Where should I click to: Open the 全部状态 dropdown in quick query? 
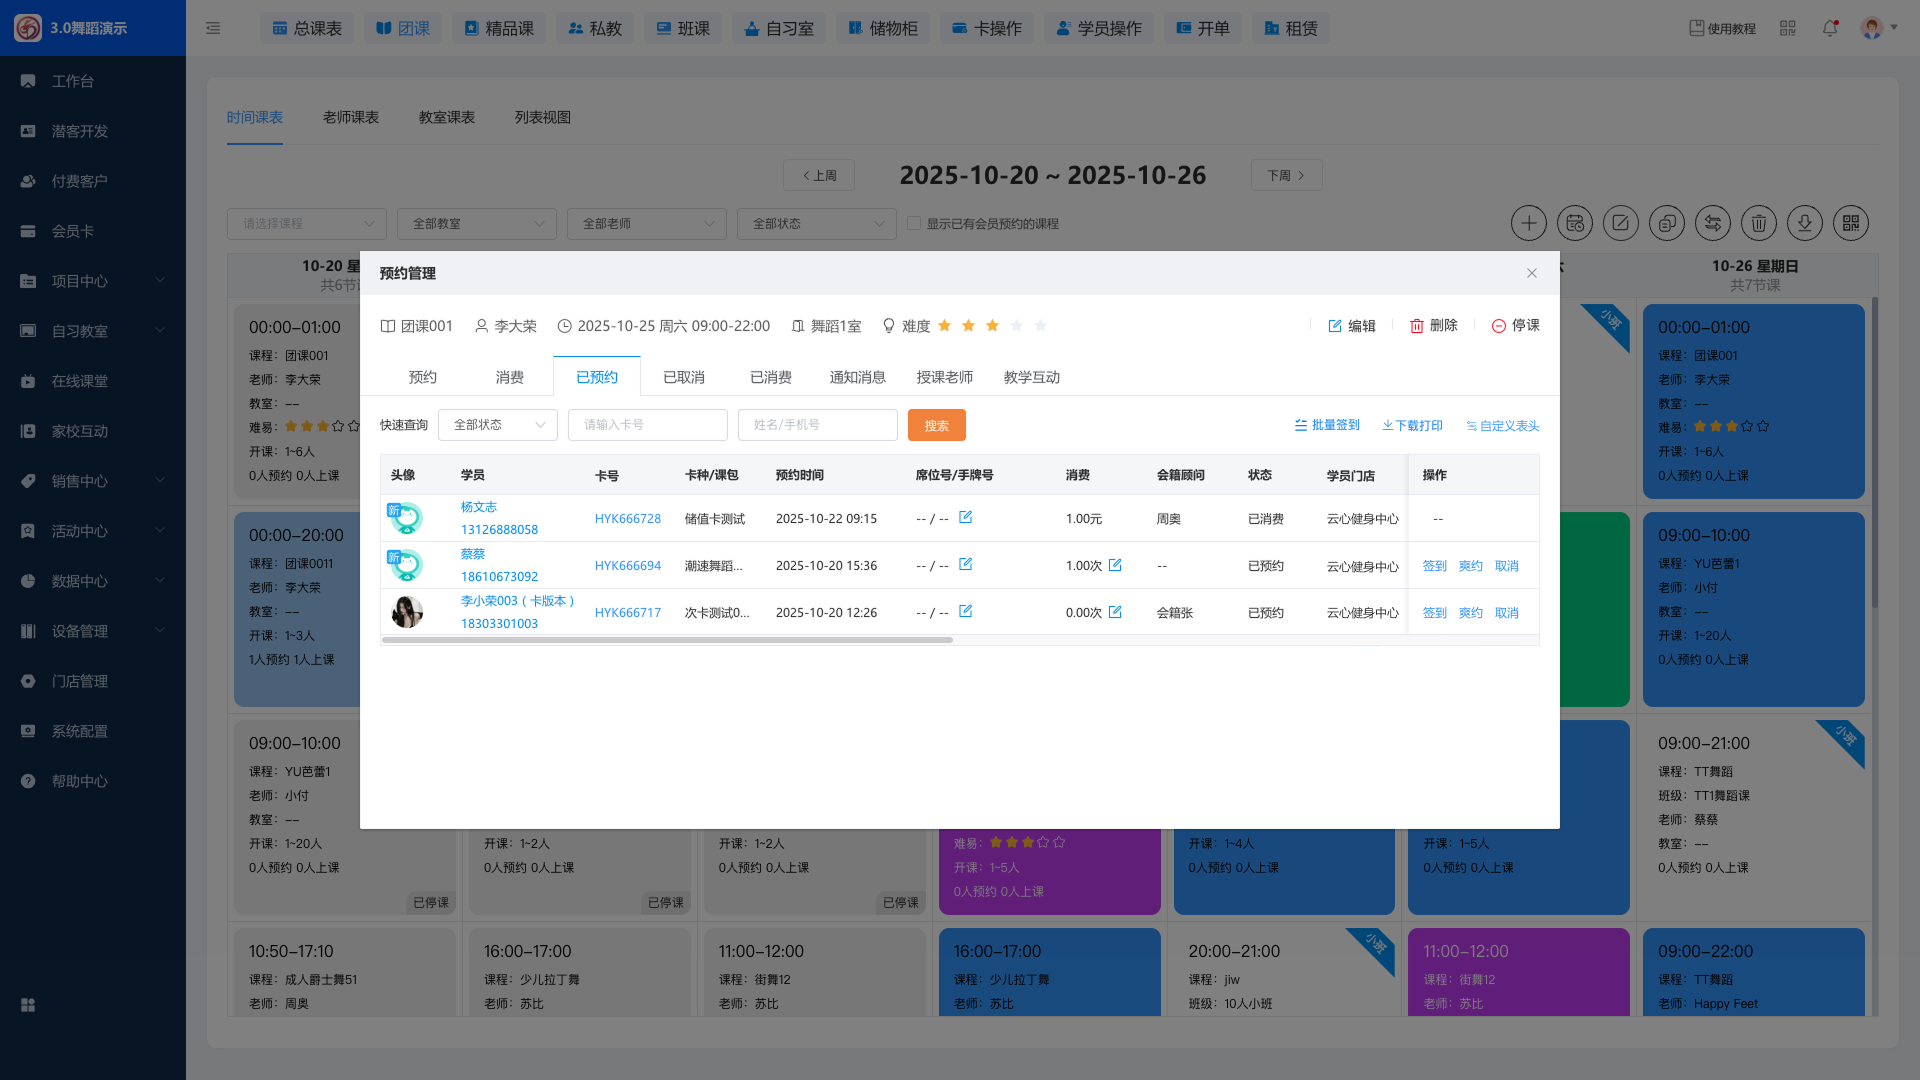498,425
